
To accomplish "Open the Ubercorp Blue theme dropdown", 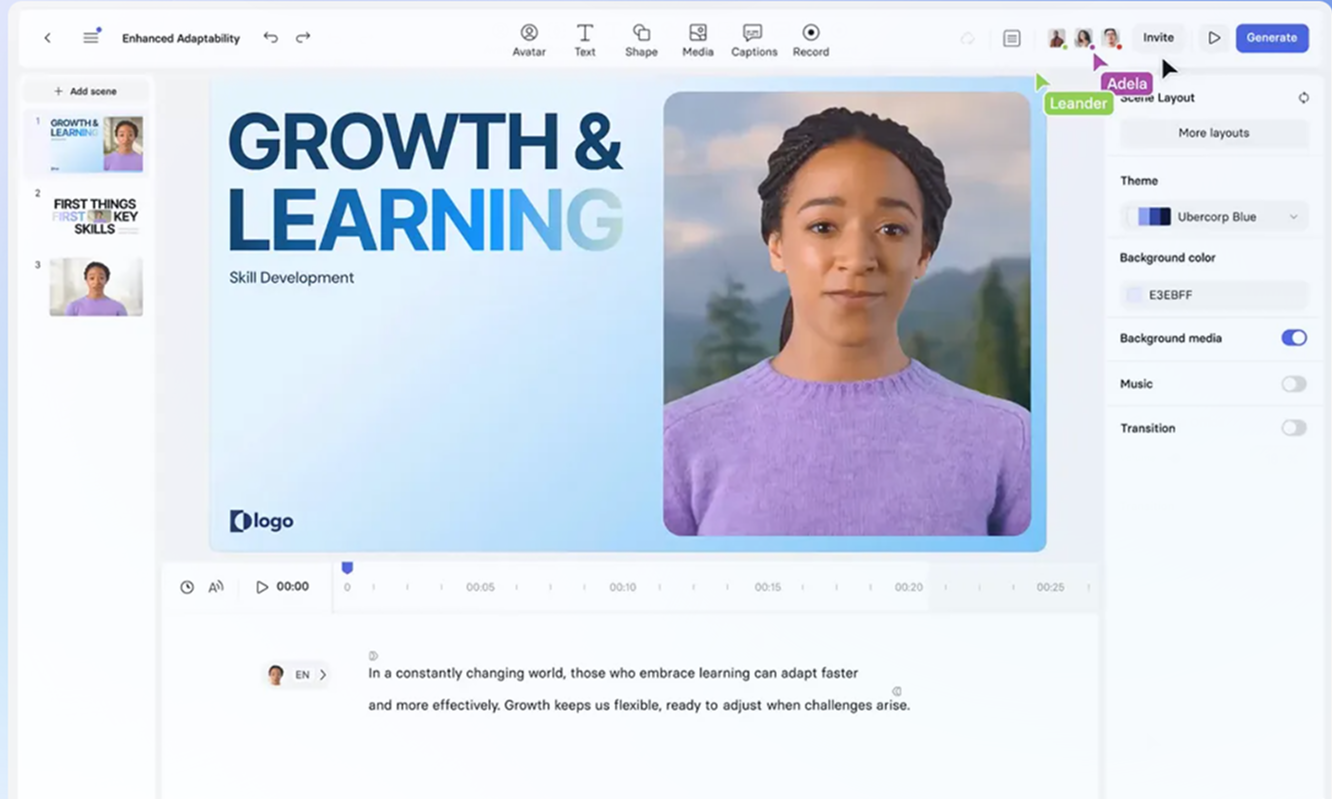I will coord(1214,217).
